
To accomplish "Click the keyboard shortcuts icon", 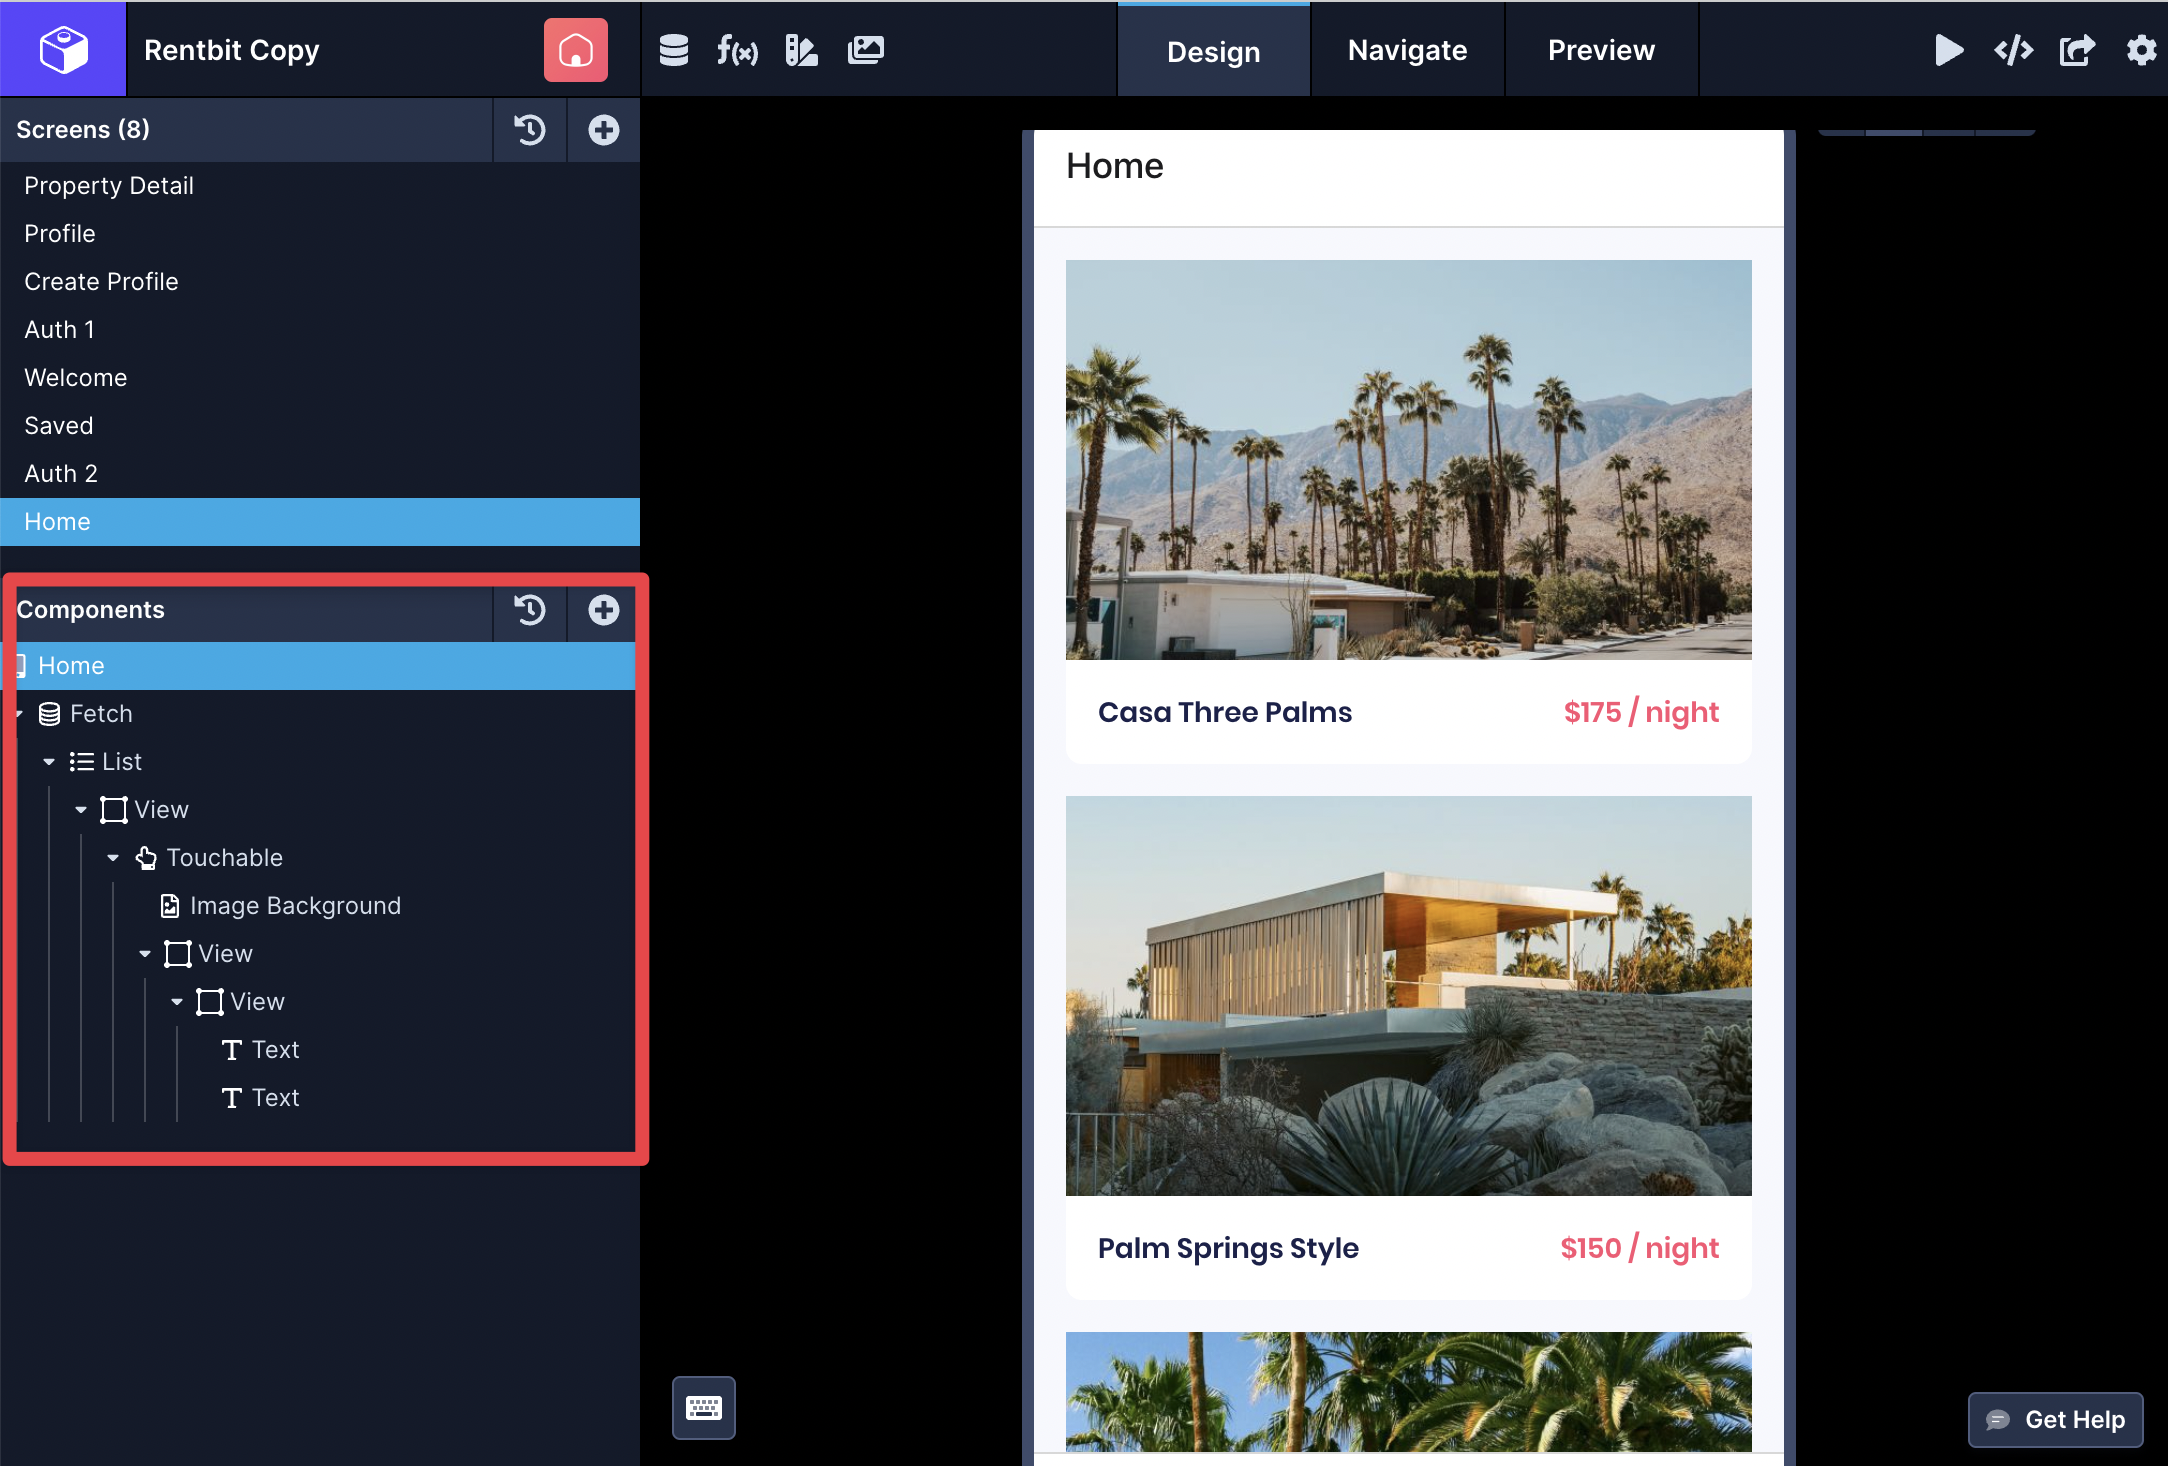I will 704,1408.
